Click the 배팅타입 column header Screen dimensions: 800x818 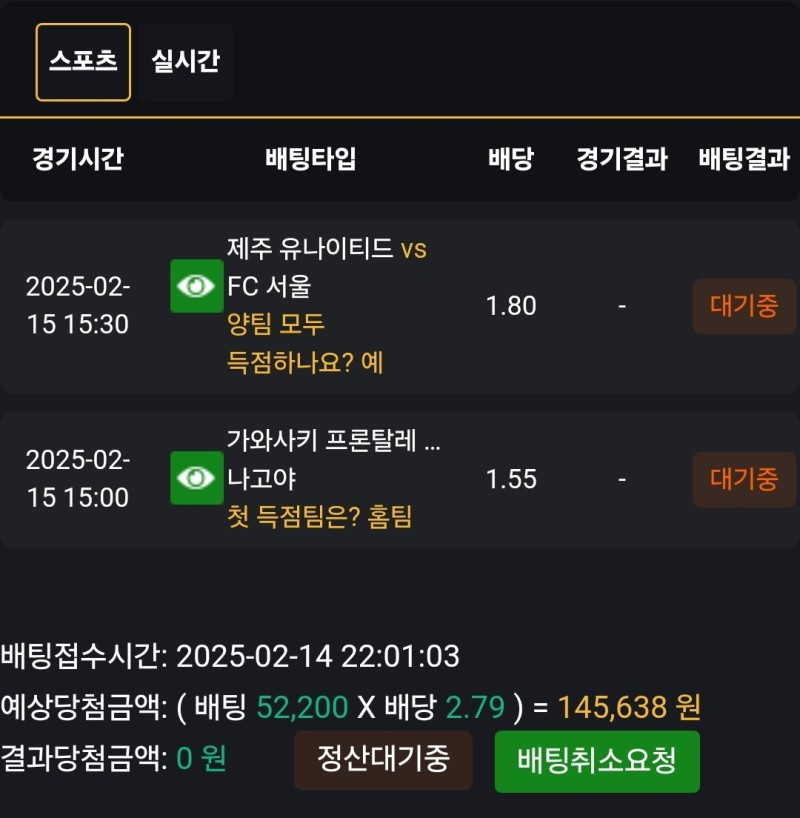click(x=311, y=159)
